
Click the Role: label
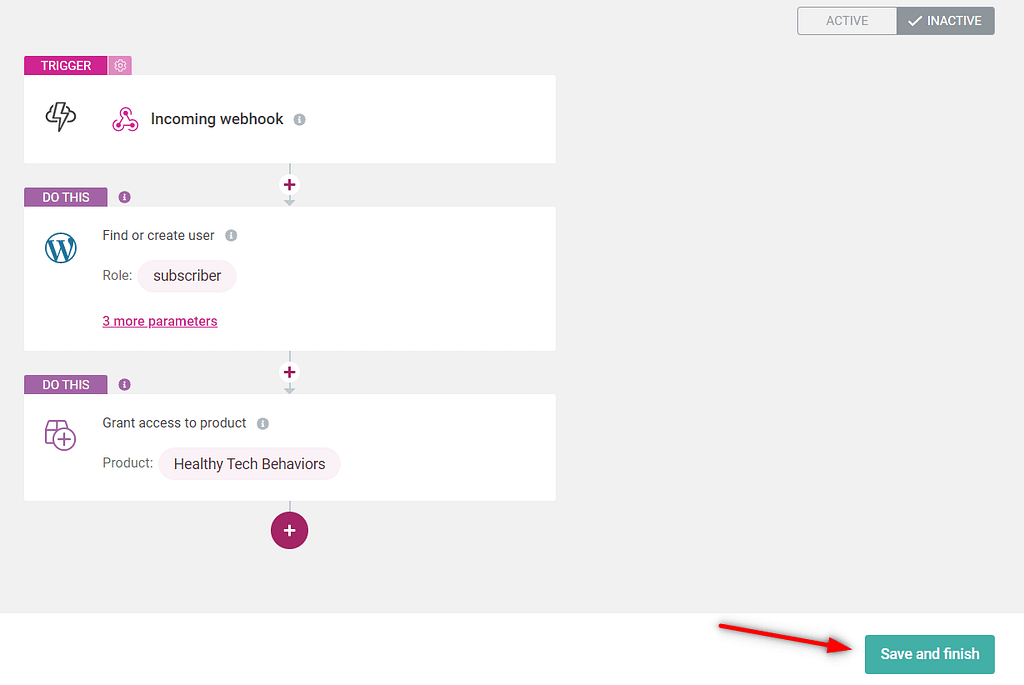click(118, 276)
